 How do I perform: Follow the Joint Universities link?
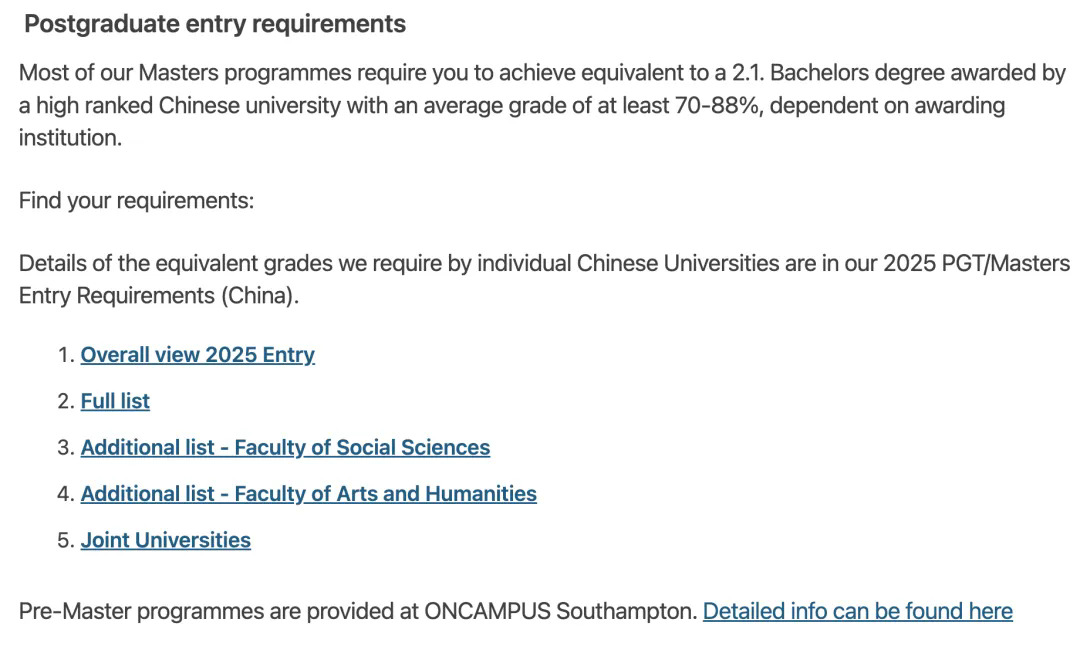tap(165, 540)
